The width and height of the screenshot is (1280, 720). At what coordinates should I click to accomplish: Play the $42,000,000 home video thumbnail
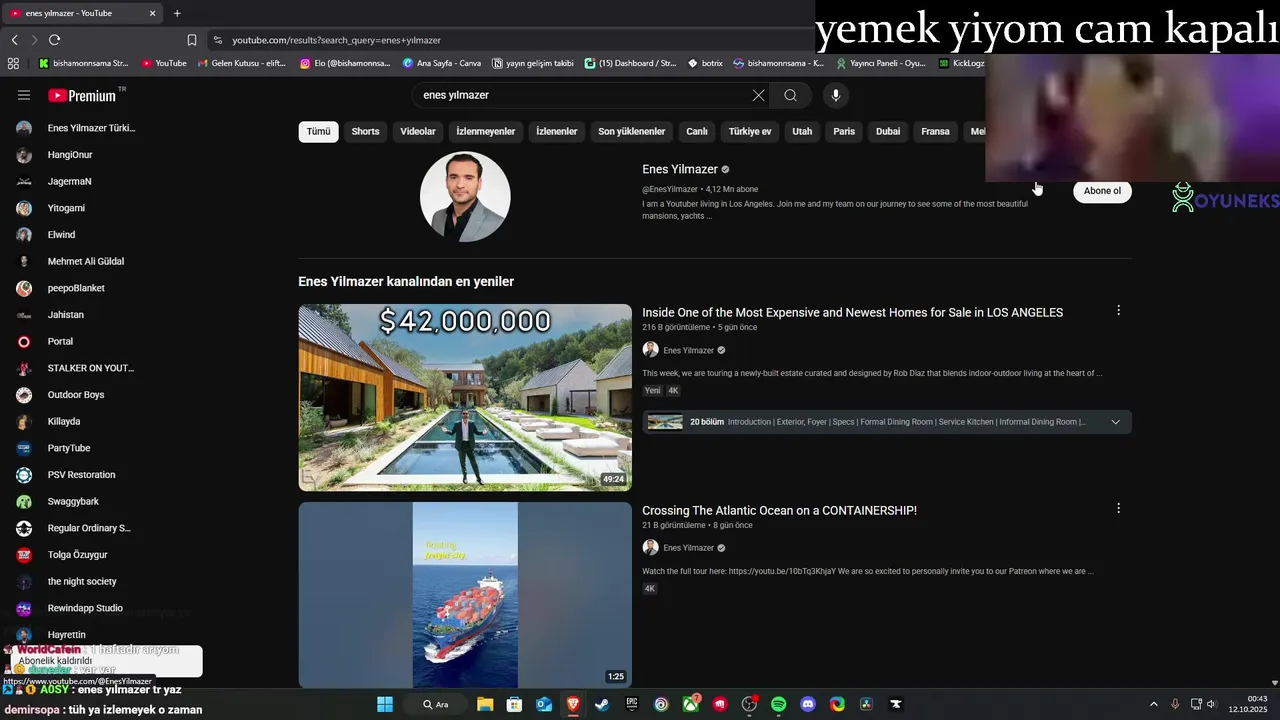[x=465, y=397]
